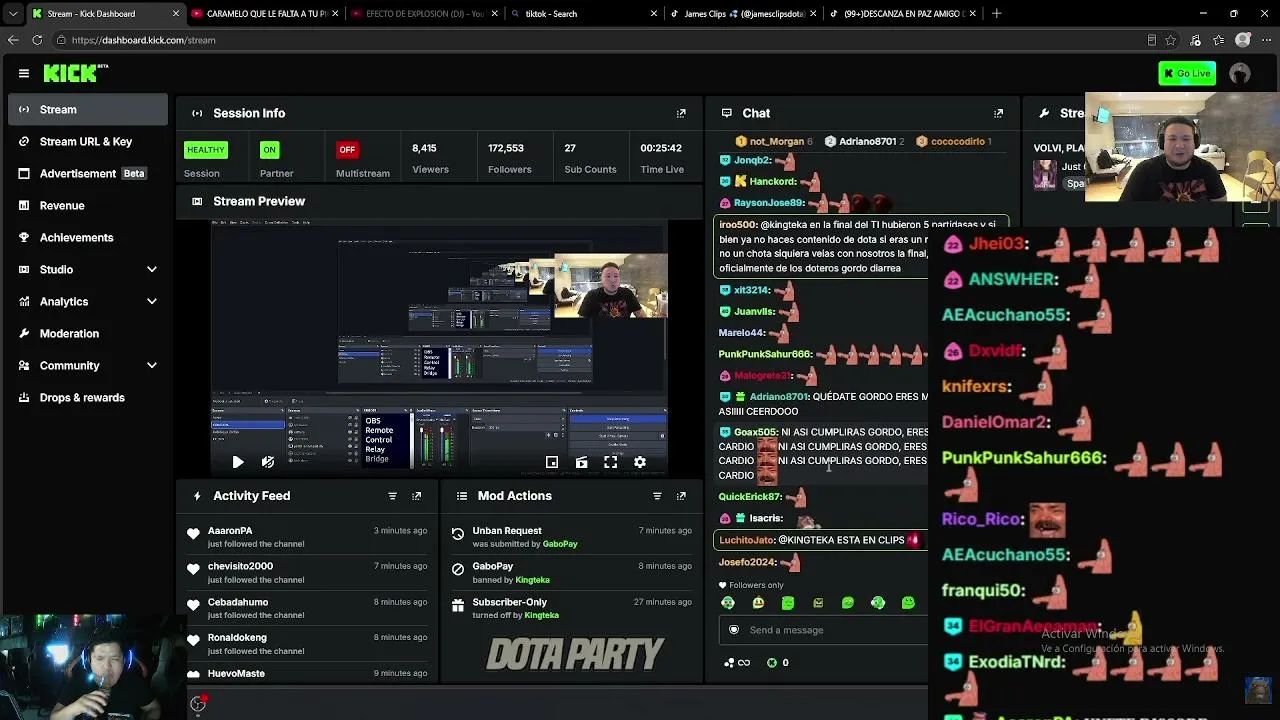Open Stream URL & Key page
Screen dimensions: 1280x720
(88, 142)
